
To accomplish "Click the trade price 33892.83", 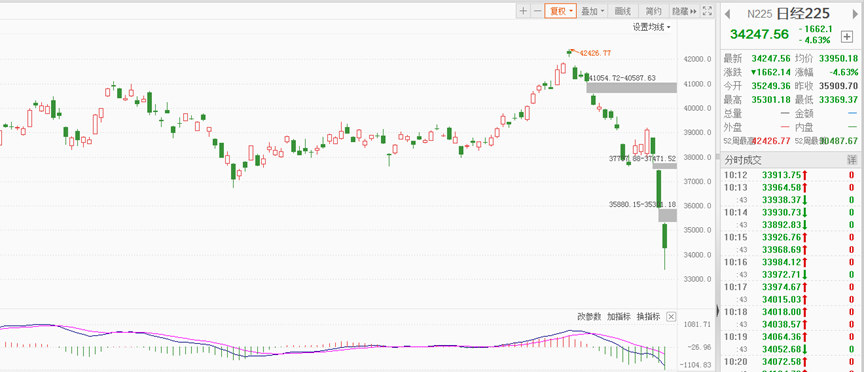I will [780, 224].
